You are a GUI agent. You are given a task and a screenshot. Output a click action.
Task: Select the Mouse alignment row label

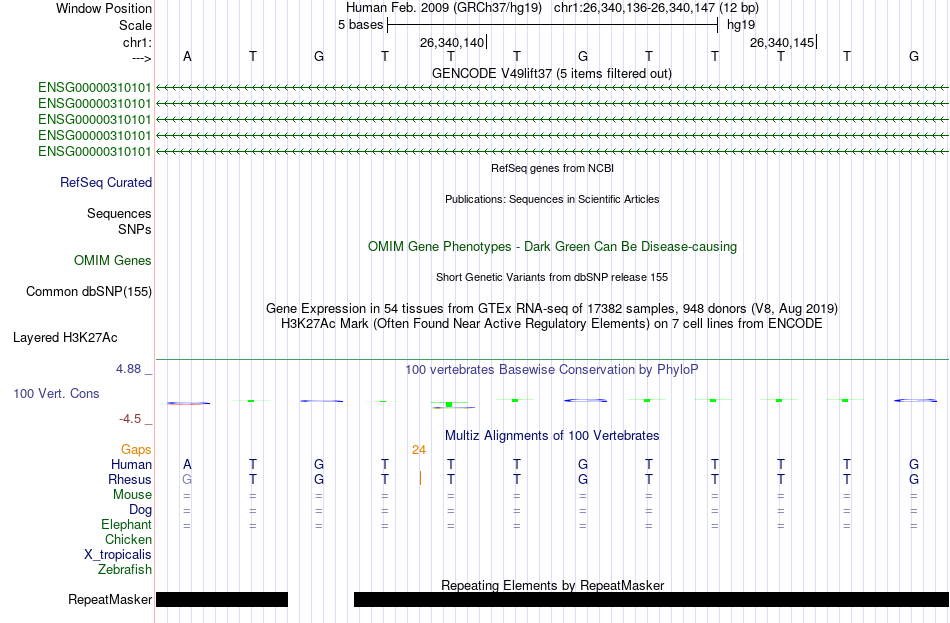tap(133, 495)
